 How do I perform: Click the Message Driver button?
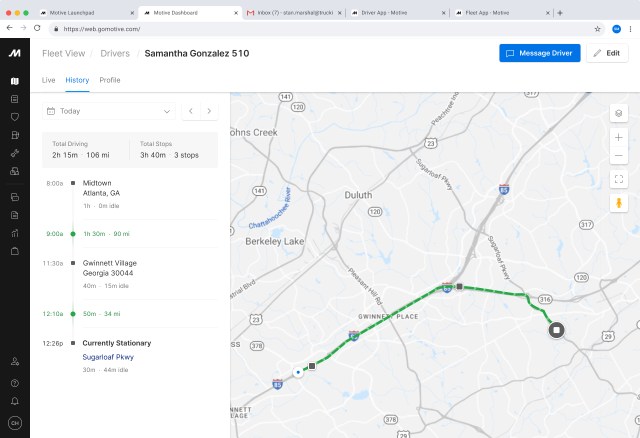point(539,53)
